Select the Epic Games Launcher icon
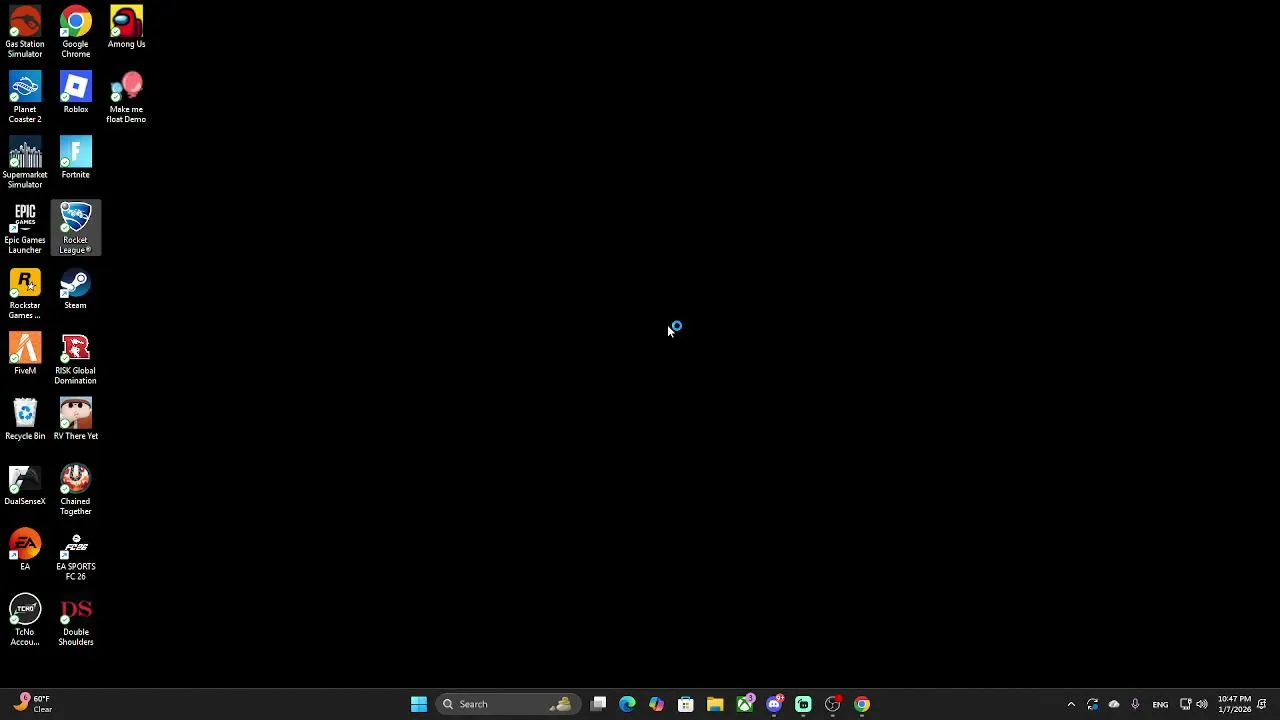The image size is (1280, 720). pyautogui.click(x=25, y=228)
